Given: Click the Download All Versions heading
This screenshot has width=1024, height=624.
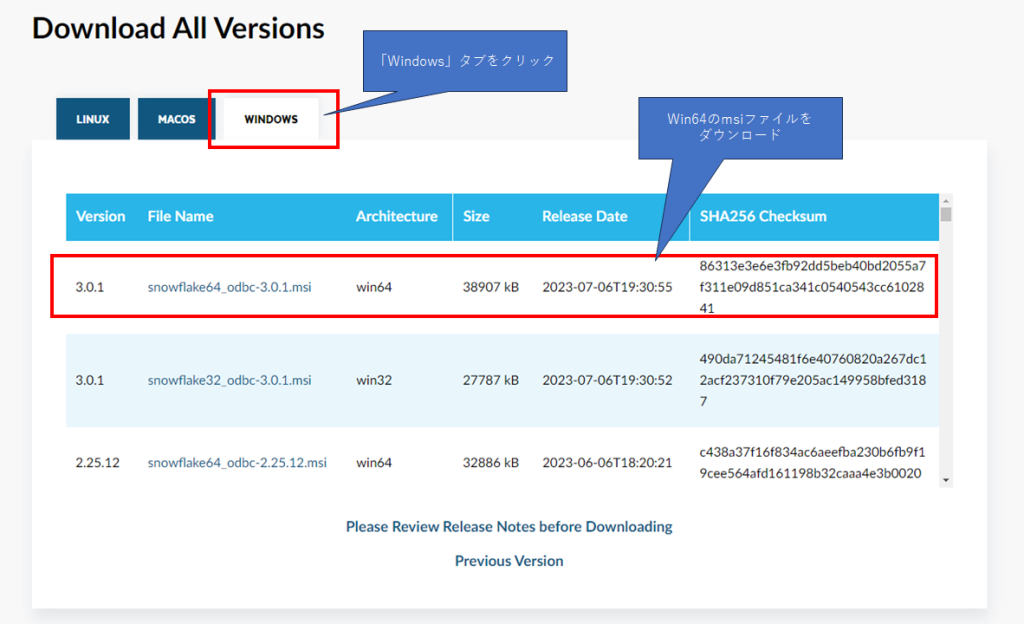Looking at the screenshot, I should tap(178, 28).
